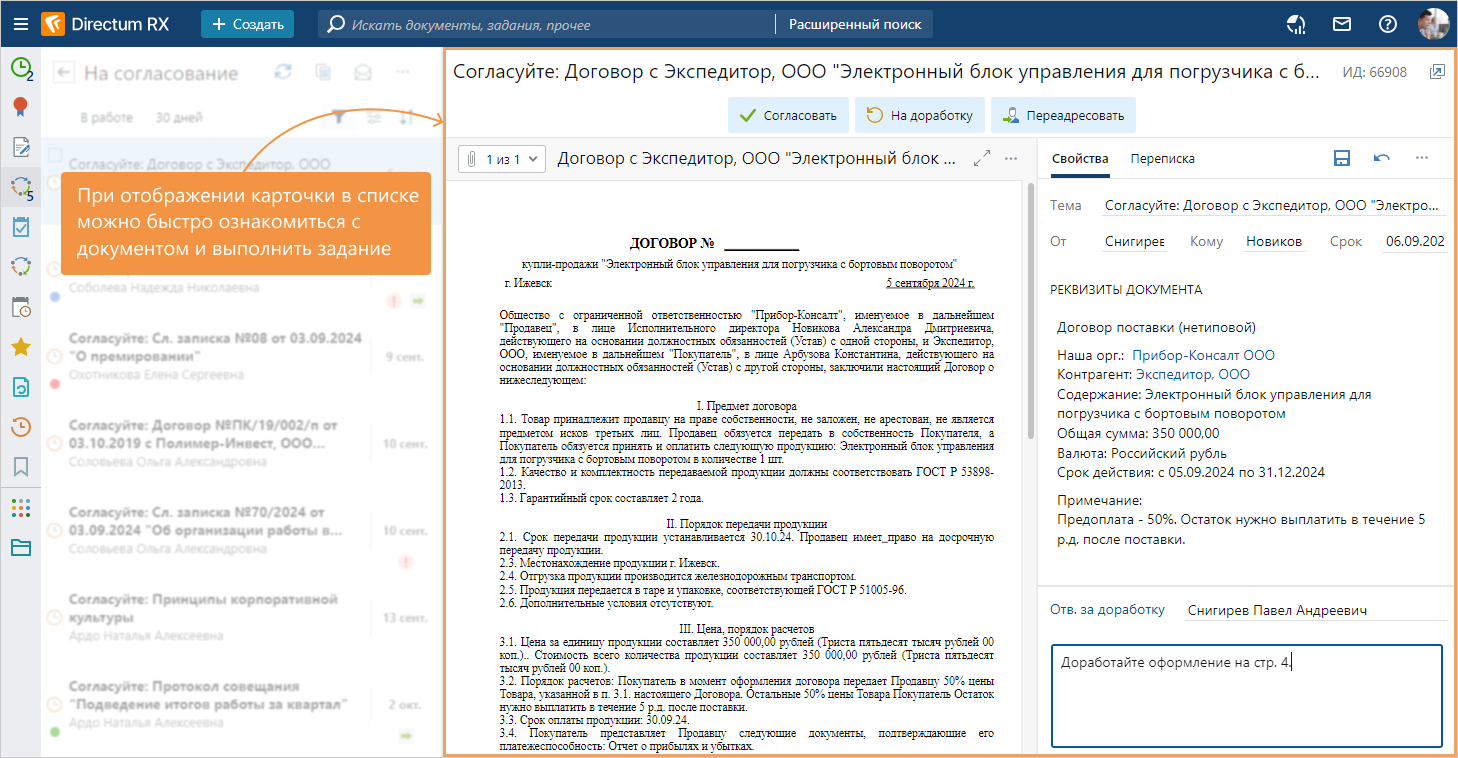1458x758 pixels.
Task: Open document preview more options ellipsis
Action: pos(1011,158)
